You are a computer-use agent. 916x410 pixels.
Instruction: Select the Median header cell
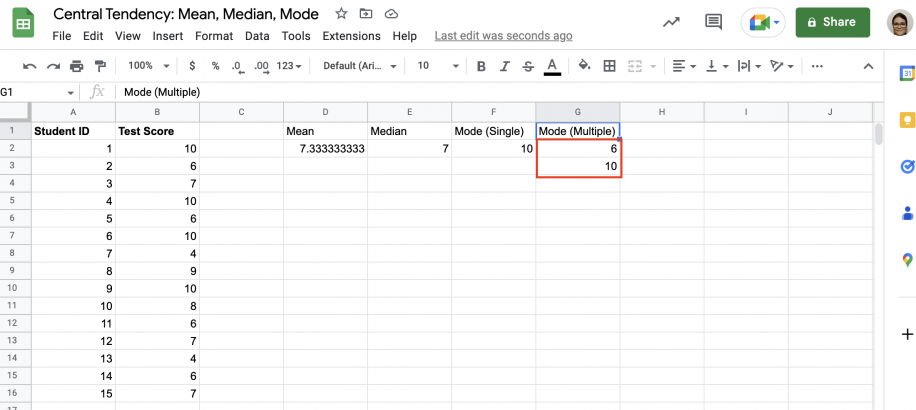coord(410,131)
